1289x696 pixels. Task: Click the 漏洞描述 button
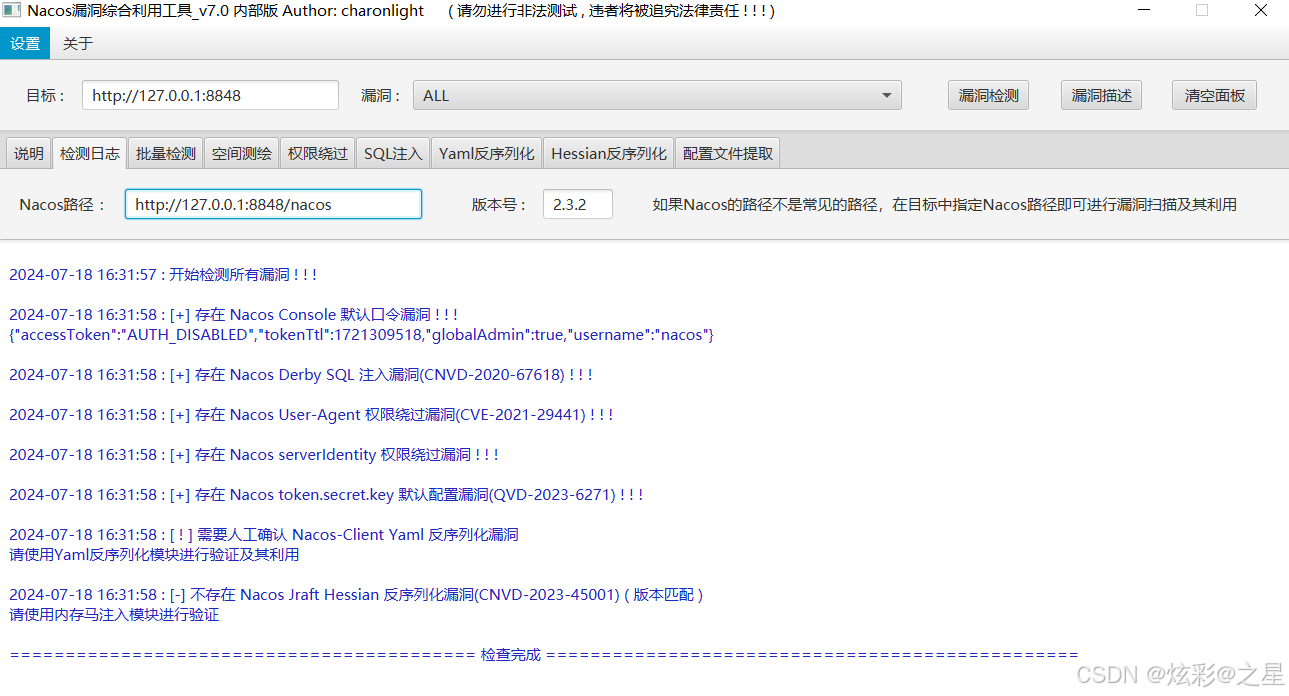pos(1101,96)
